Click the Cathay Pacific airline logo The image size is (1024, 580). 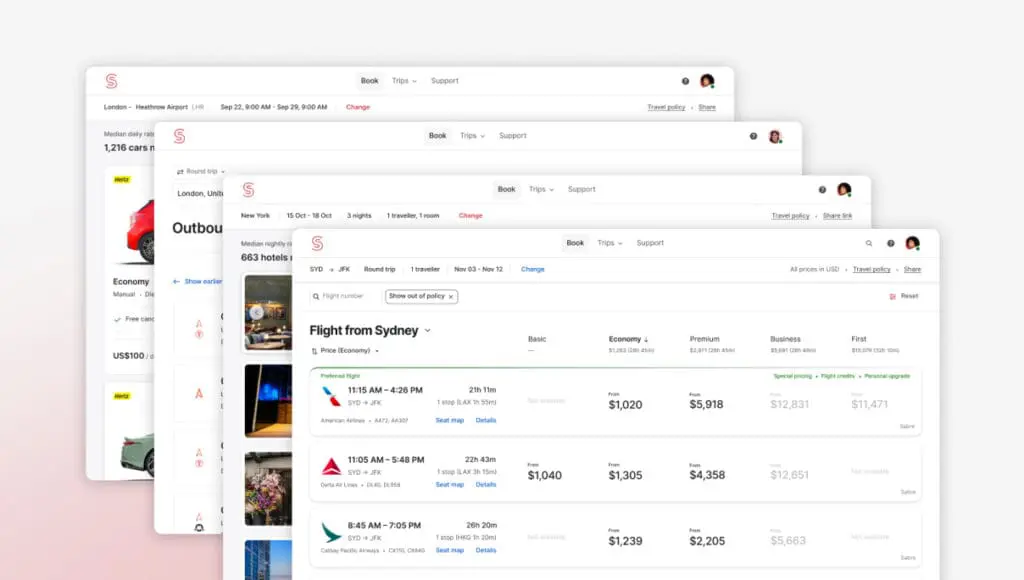(x=331, y=532)
